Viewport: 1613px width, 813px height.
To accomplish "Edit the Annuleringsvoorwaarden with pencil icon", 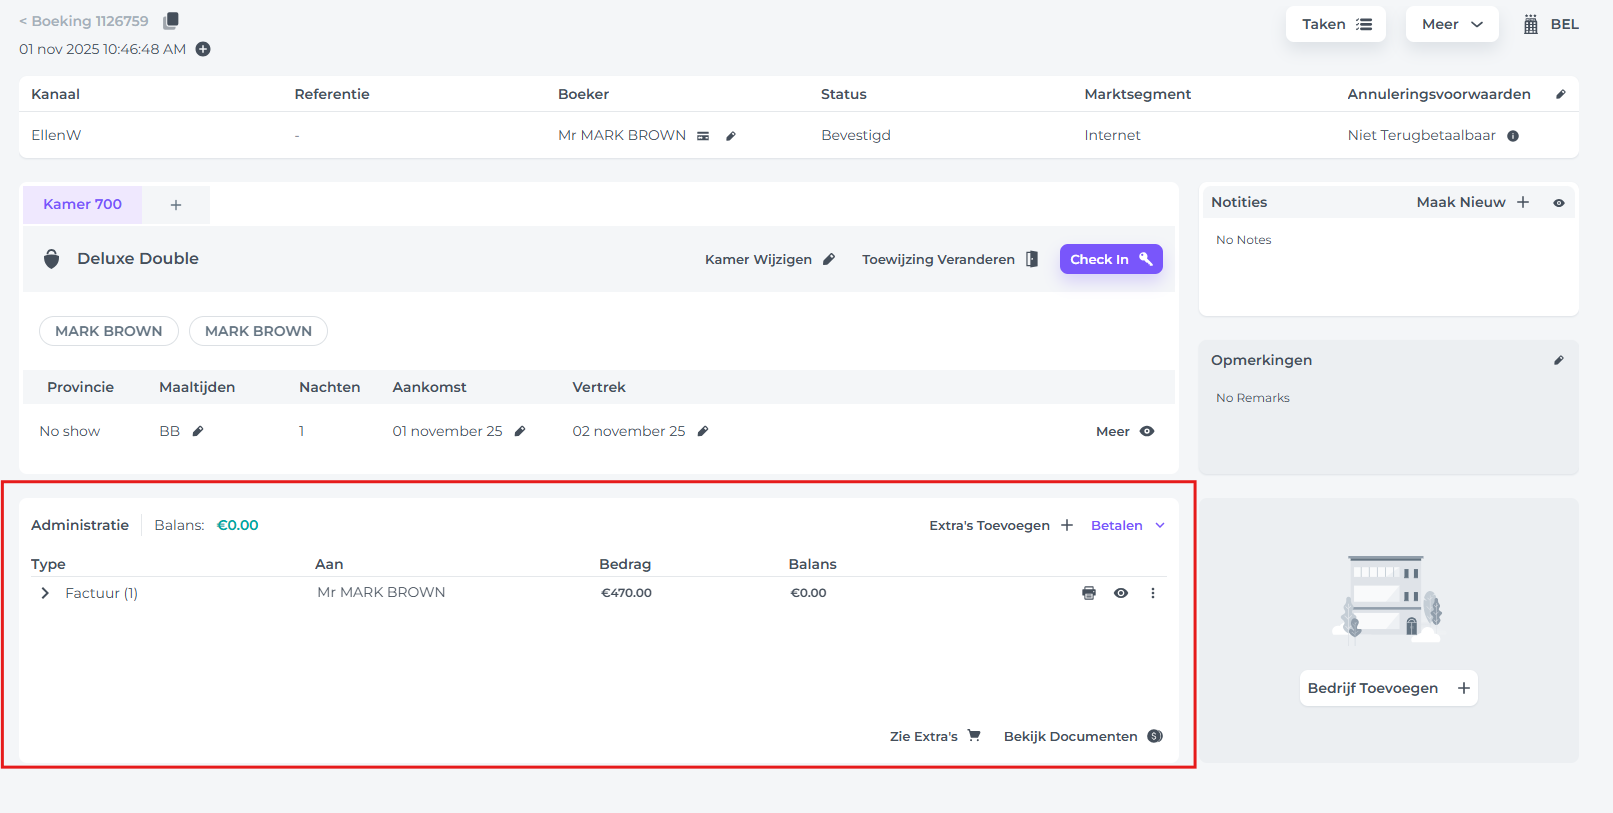I will coord(1560,94).
